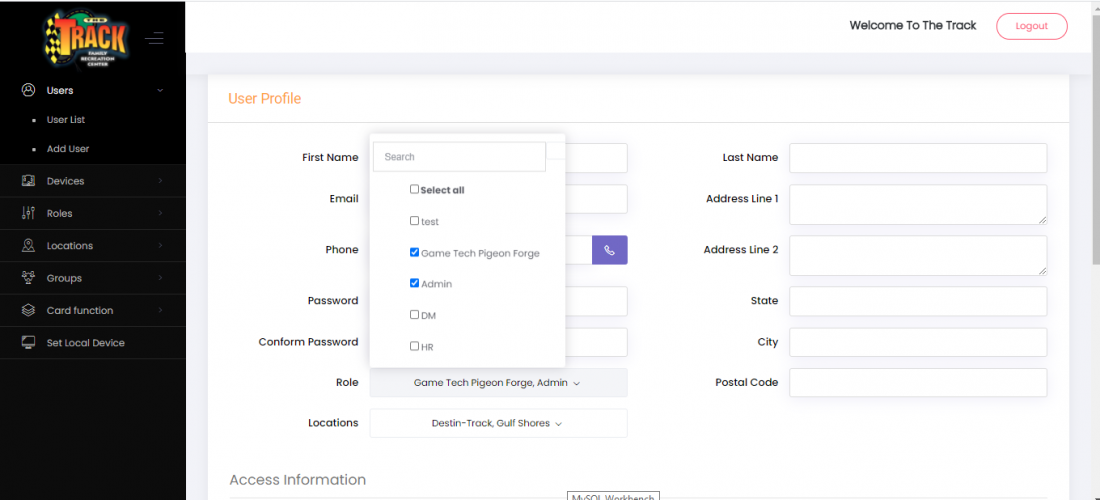Open the Role dropdown
Viewport: 1100px width, 500px height.
point(498,383)
